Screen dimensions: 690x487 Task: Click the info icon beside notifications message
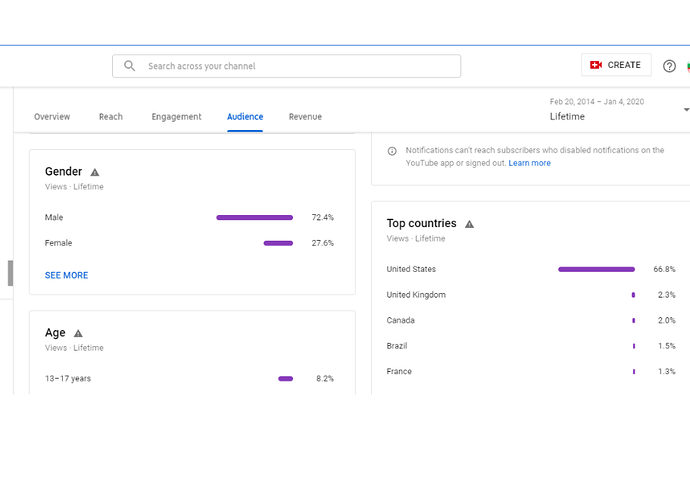pos(392,151)
